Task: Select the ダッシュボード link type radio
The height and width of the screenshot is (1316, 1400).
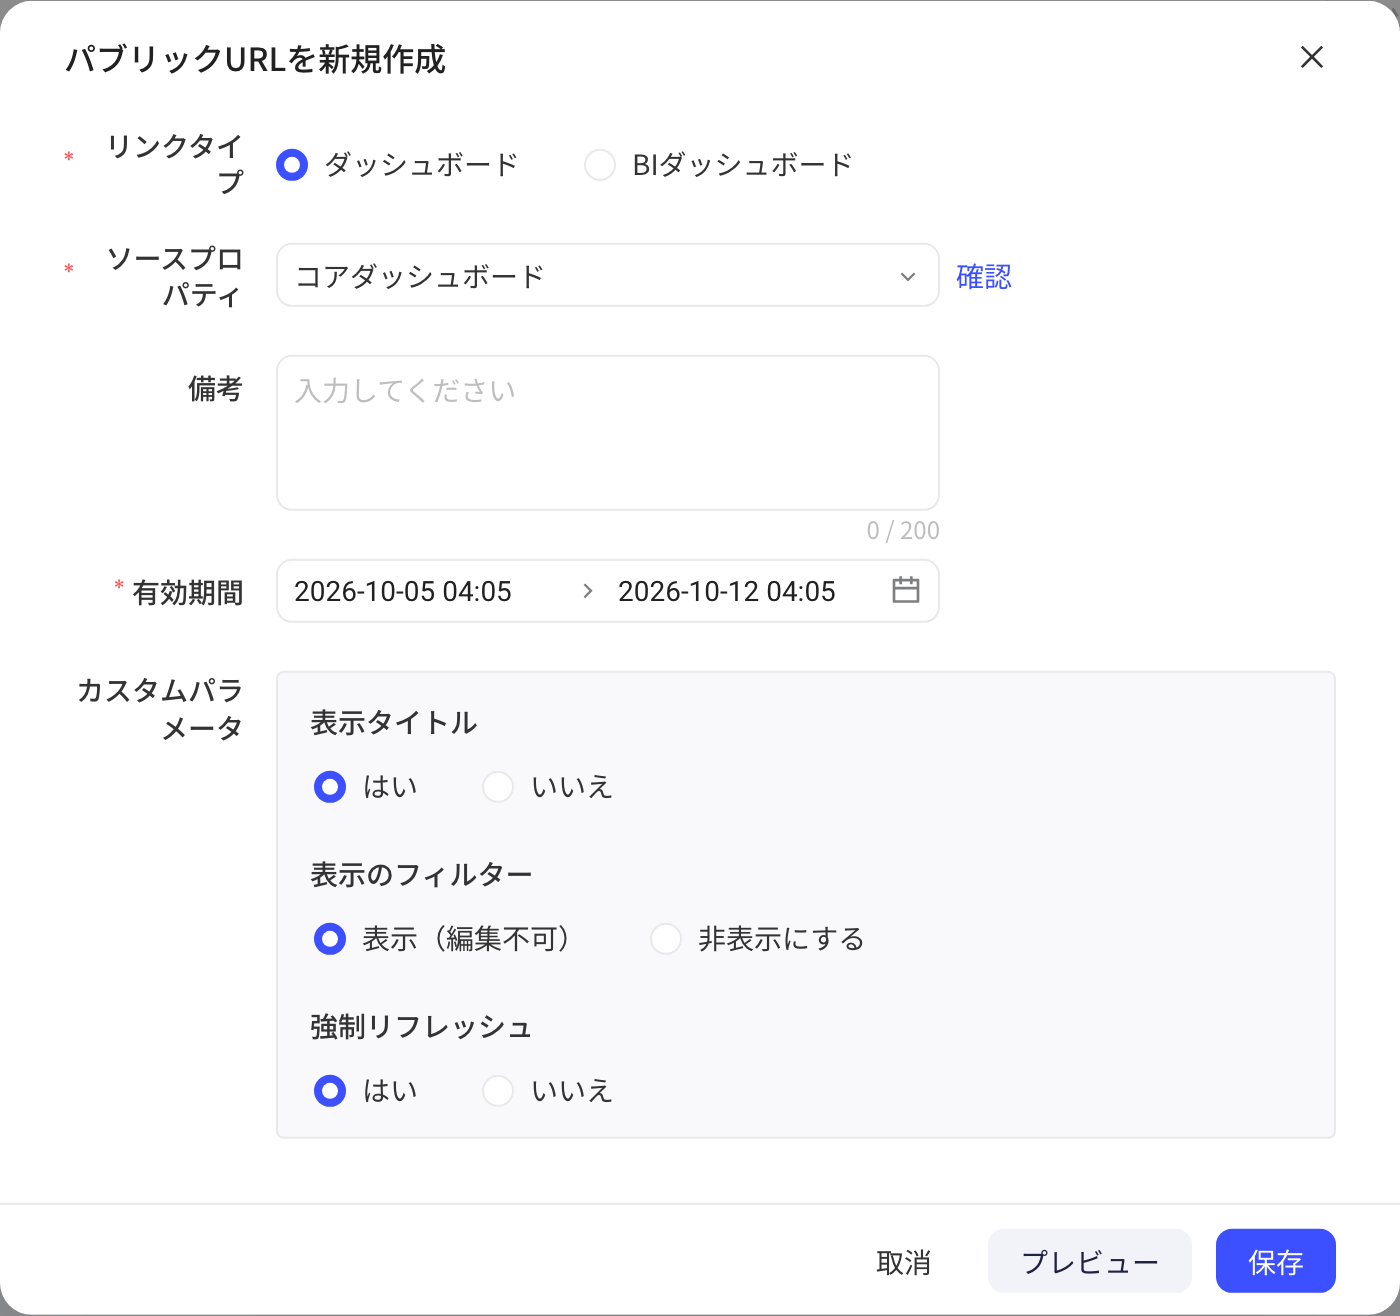Action: 292,165
